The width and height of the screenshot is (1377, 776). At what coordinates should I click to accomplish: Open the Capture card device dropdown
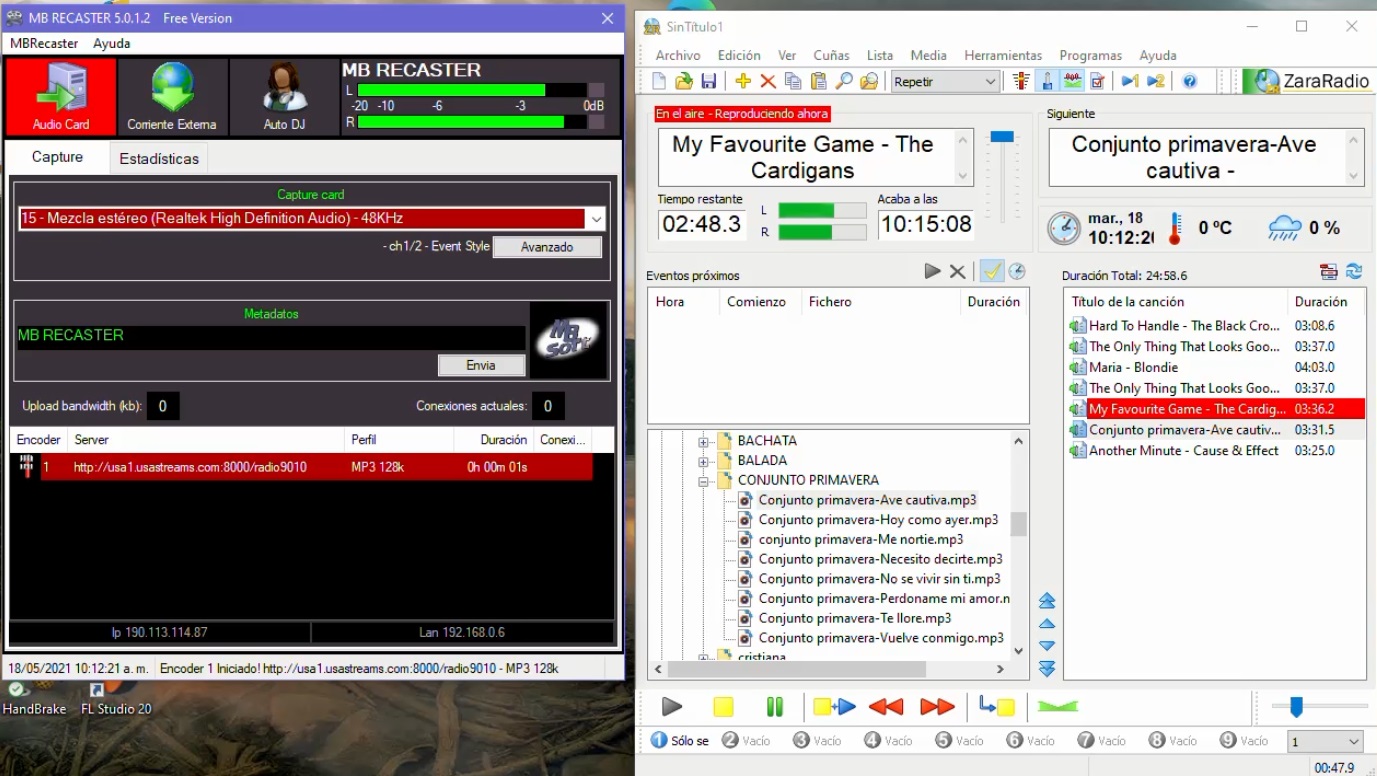(x=596, y=219)
